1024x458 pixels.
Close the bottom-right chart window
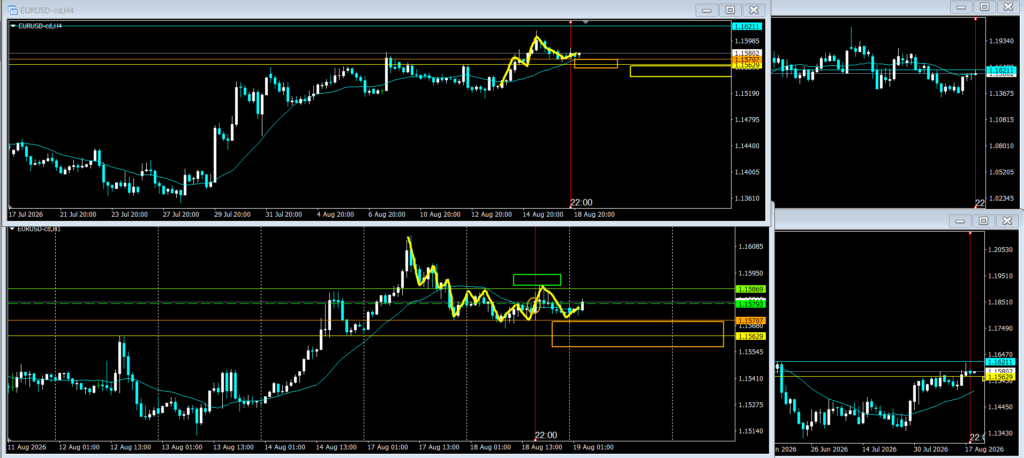[1007, 221]
